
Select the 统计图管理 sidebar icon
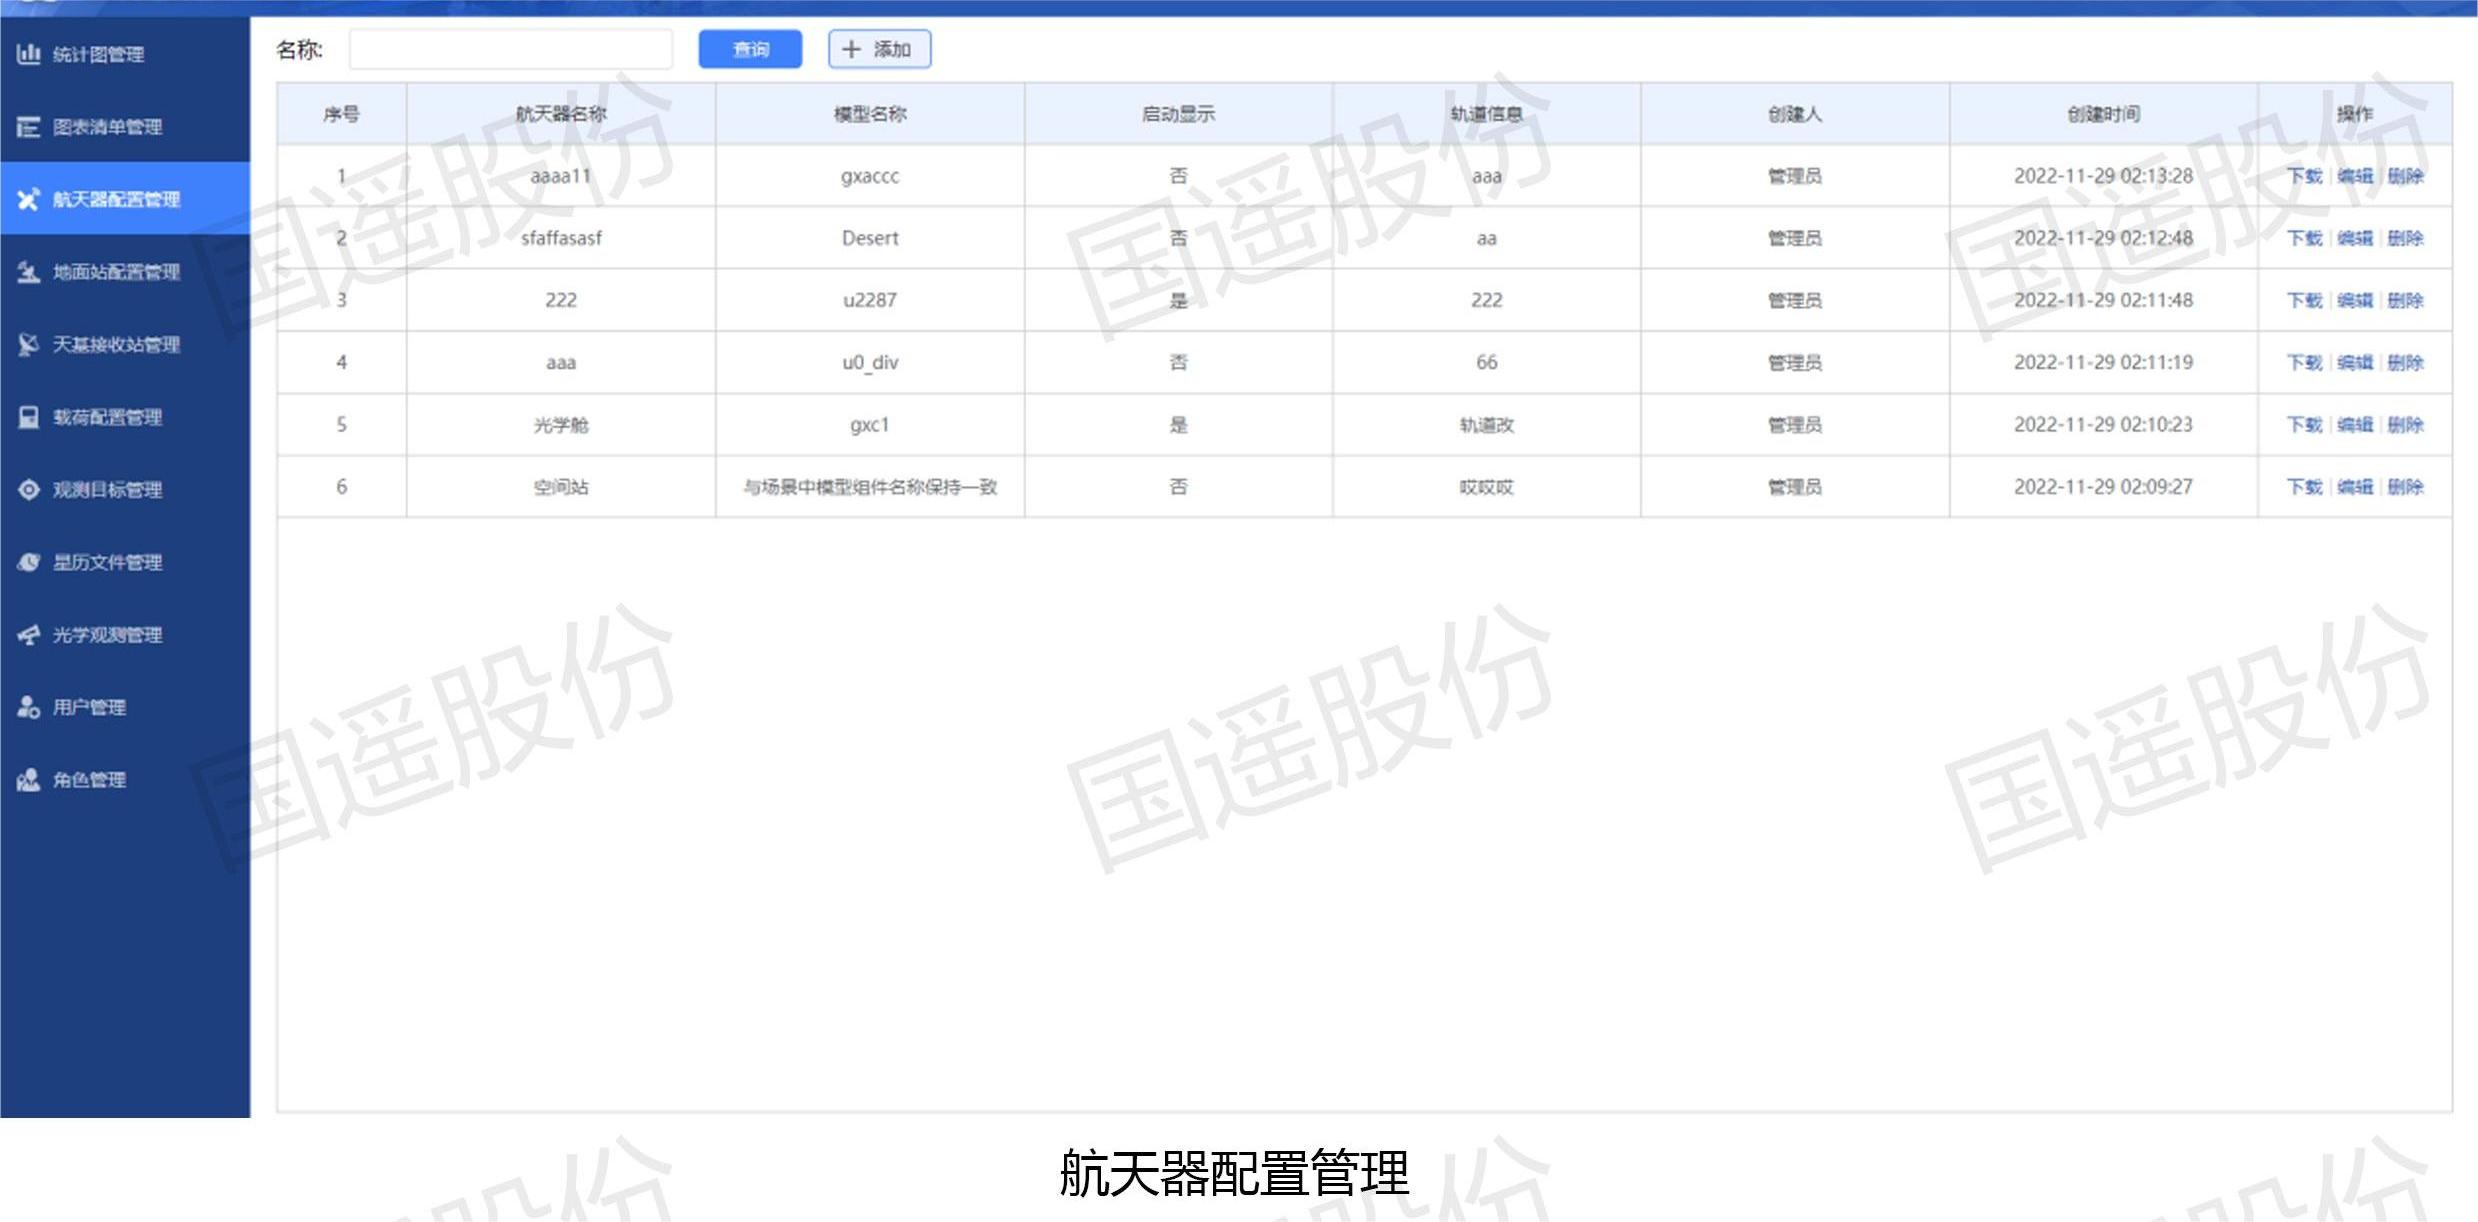click(x=29, y=55)
